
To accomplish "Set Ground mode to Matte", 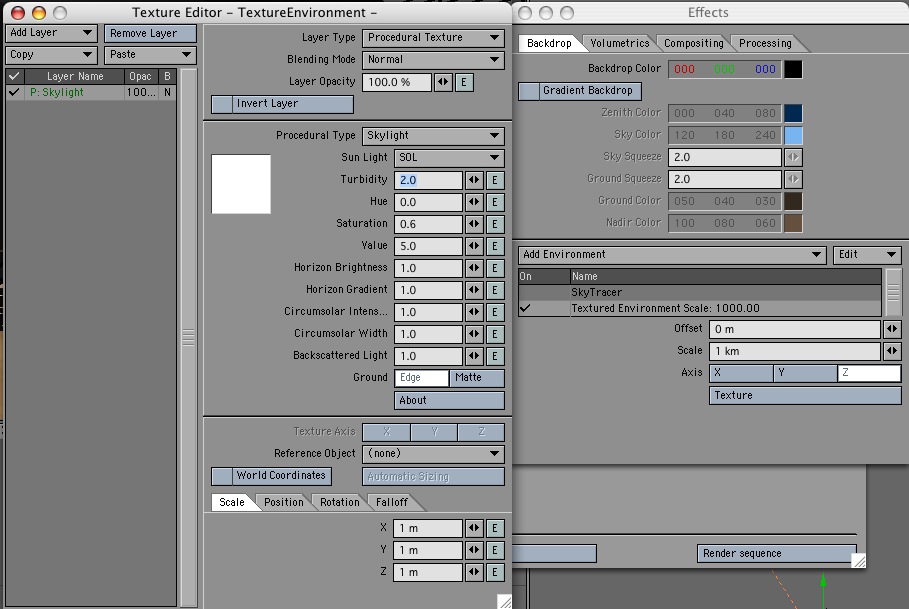I will click(477, 378).
